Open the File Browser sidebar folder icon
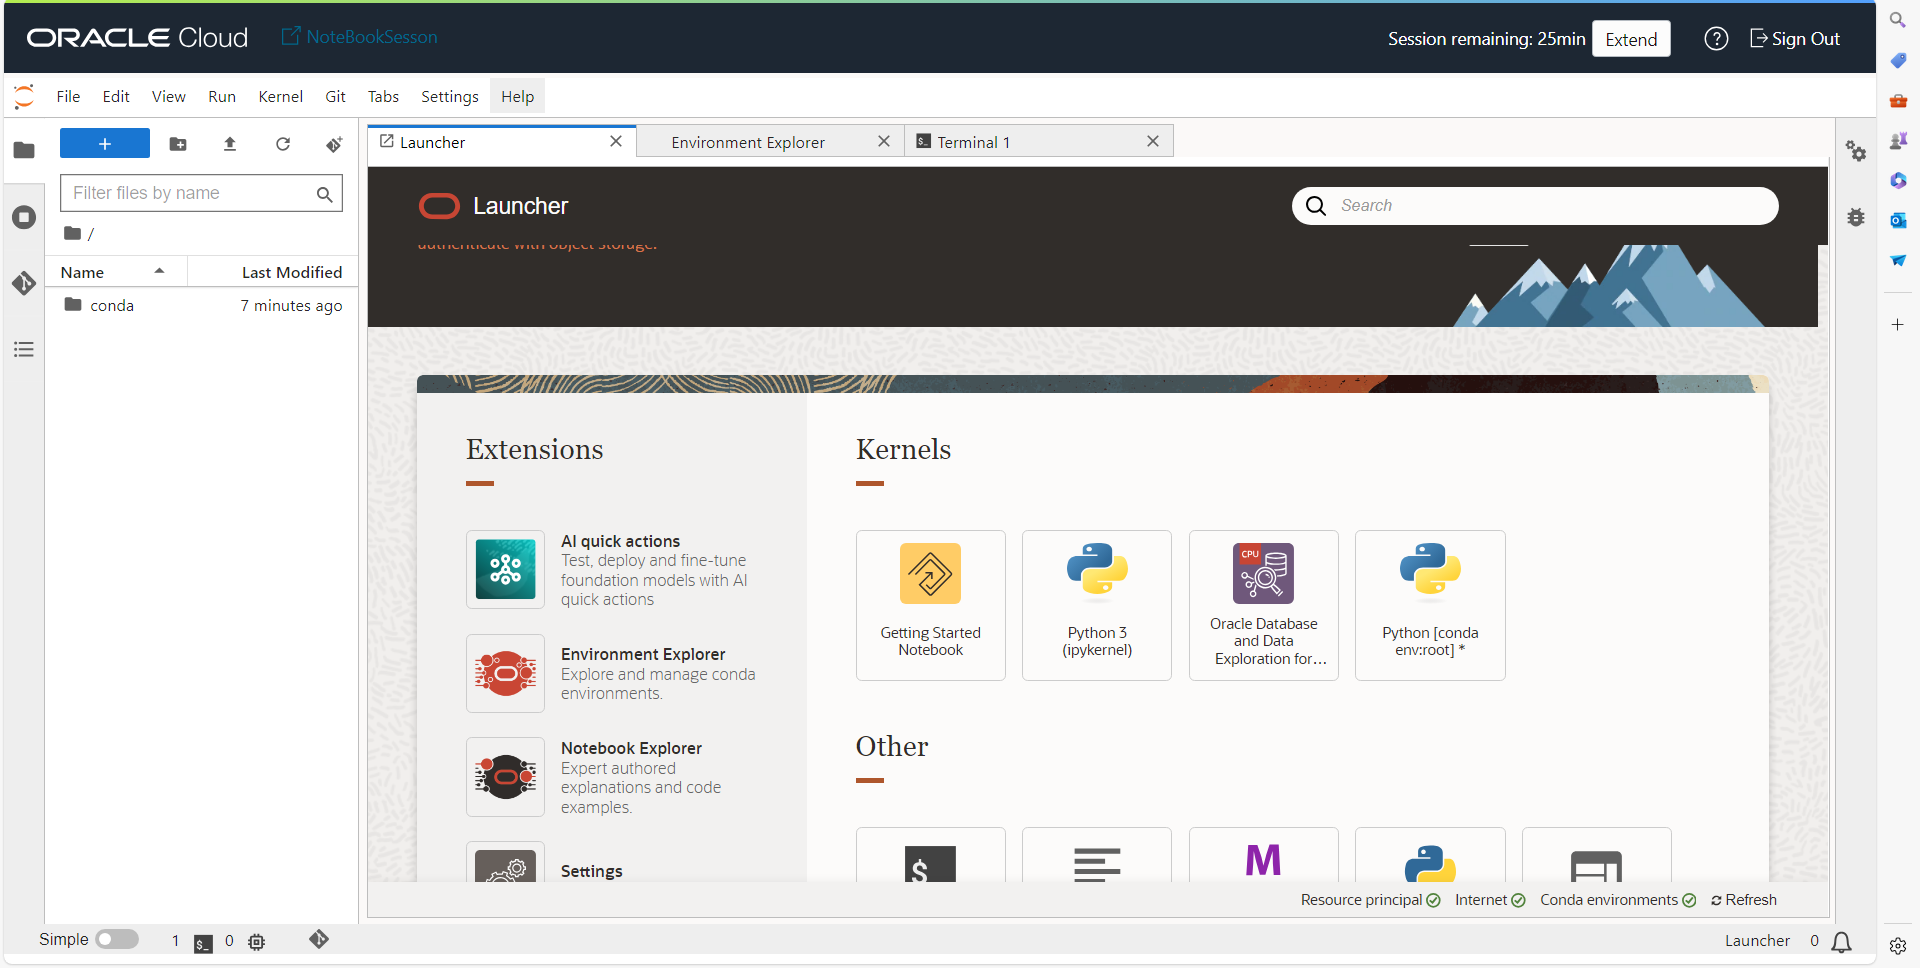Image resolution: width=1920 pixels, height=968 pixels. pos(24,150)
